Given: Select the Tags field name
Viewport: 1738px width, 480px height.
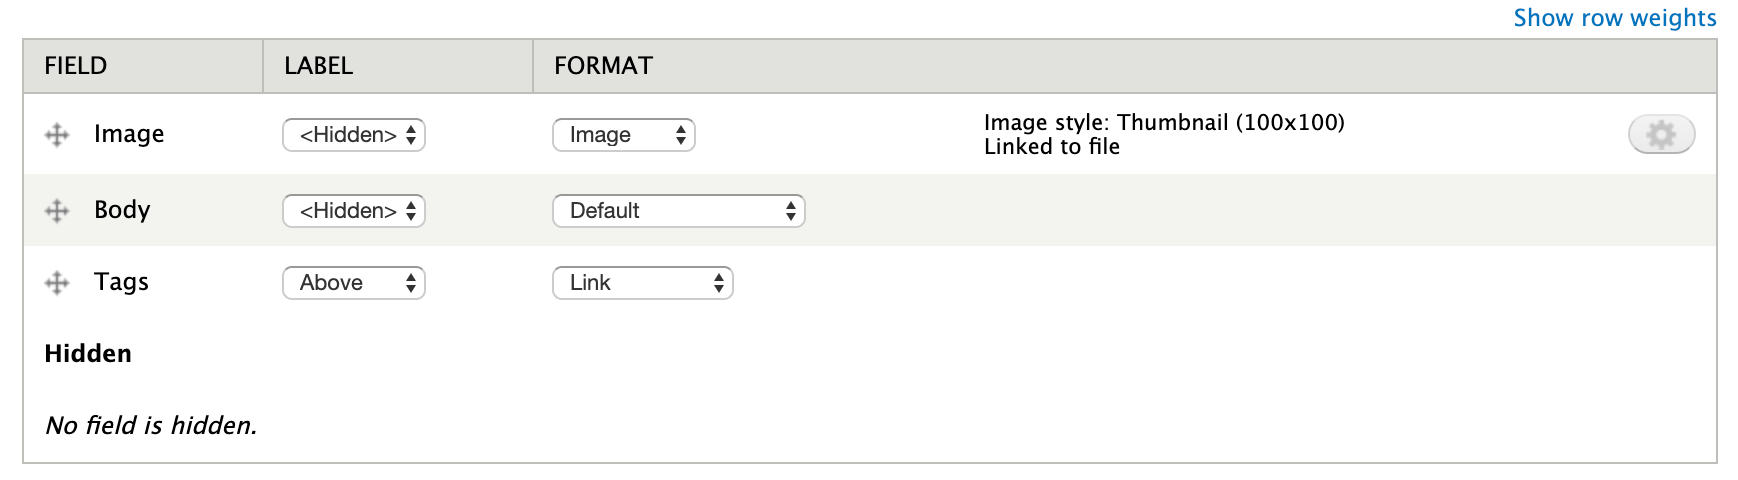Looking at the screenshot, I should 121,282.
